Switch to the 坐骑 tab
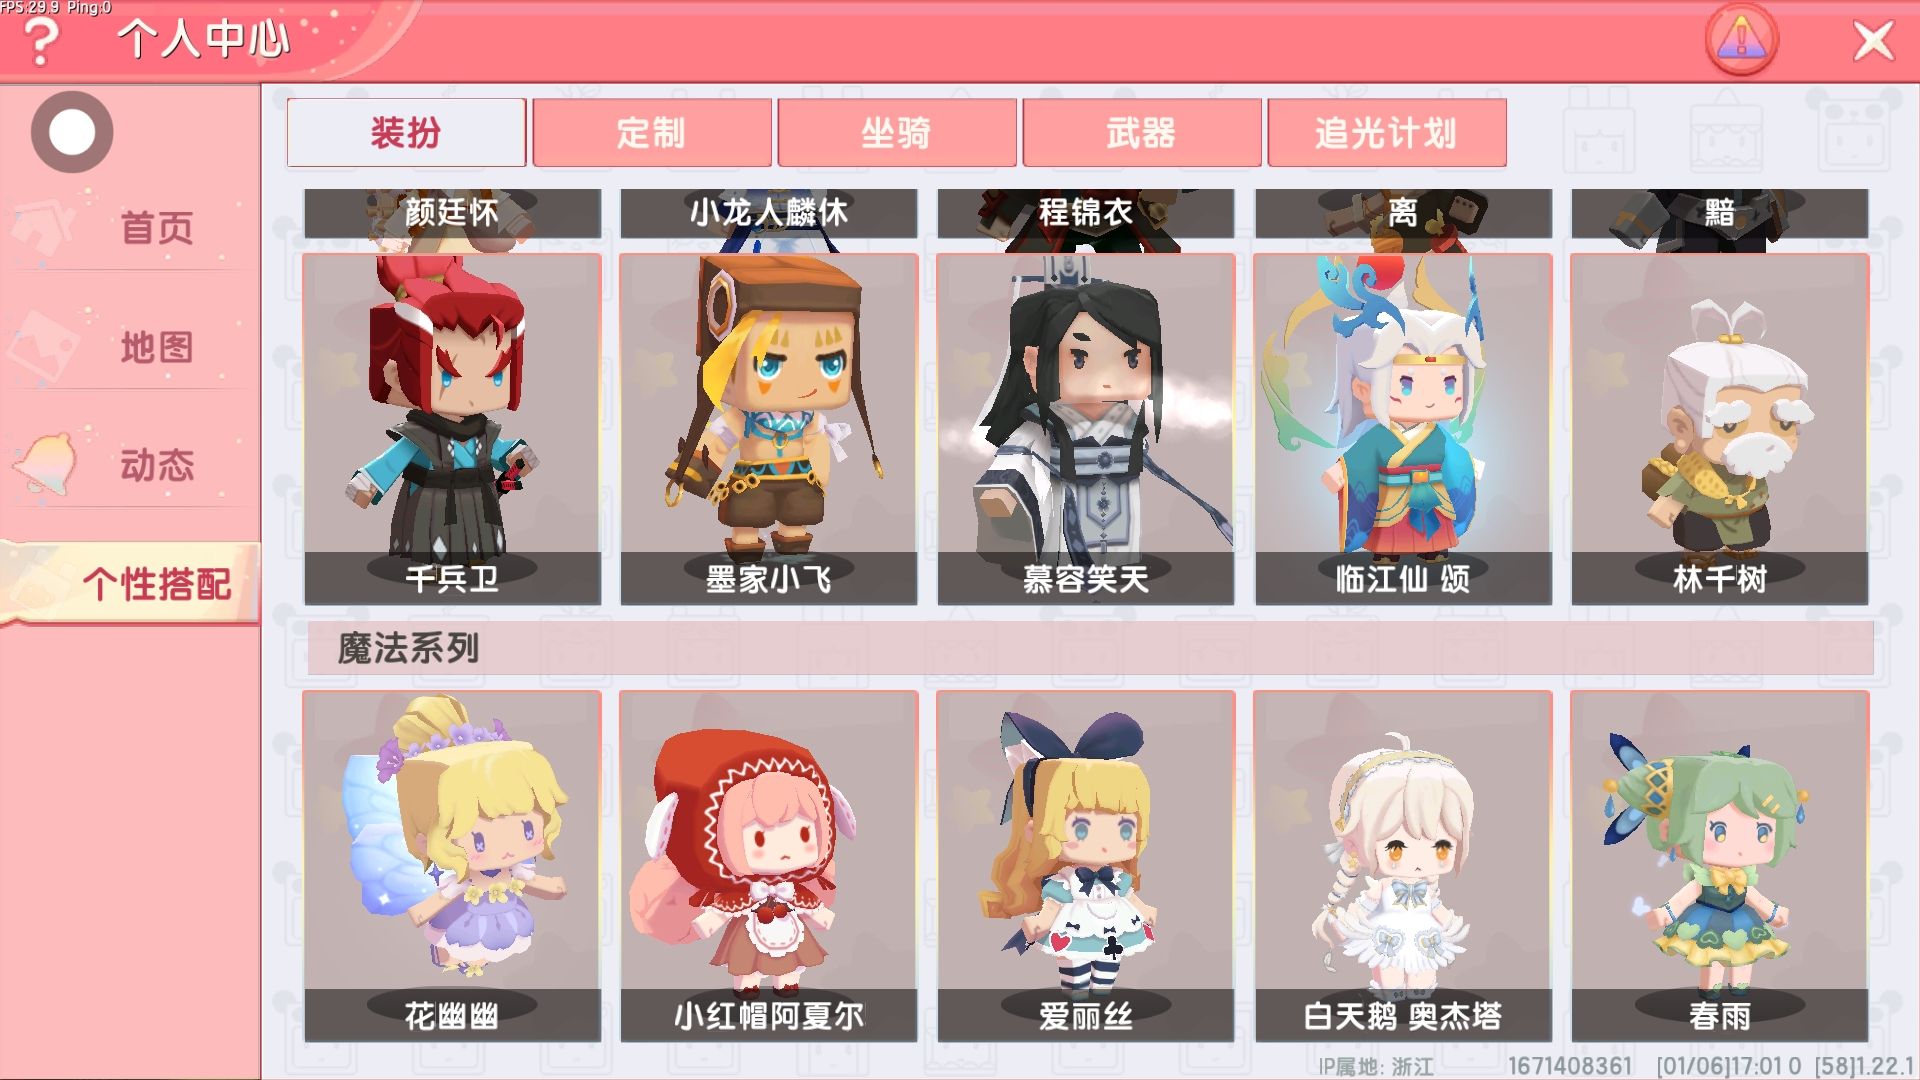Screen dimensions: 1920x1080 [897, 132]
